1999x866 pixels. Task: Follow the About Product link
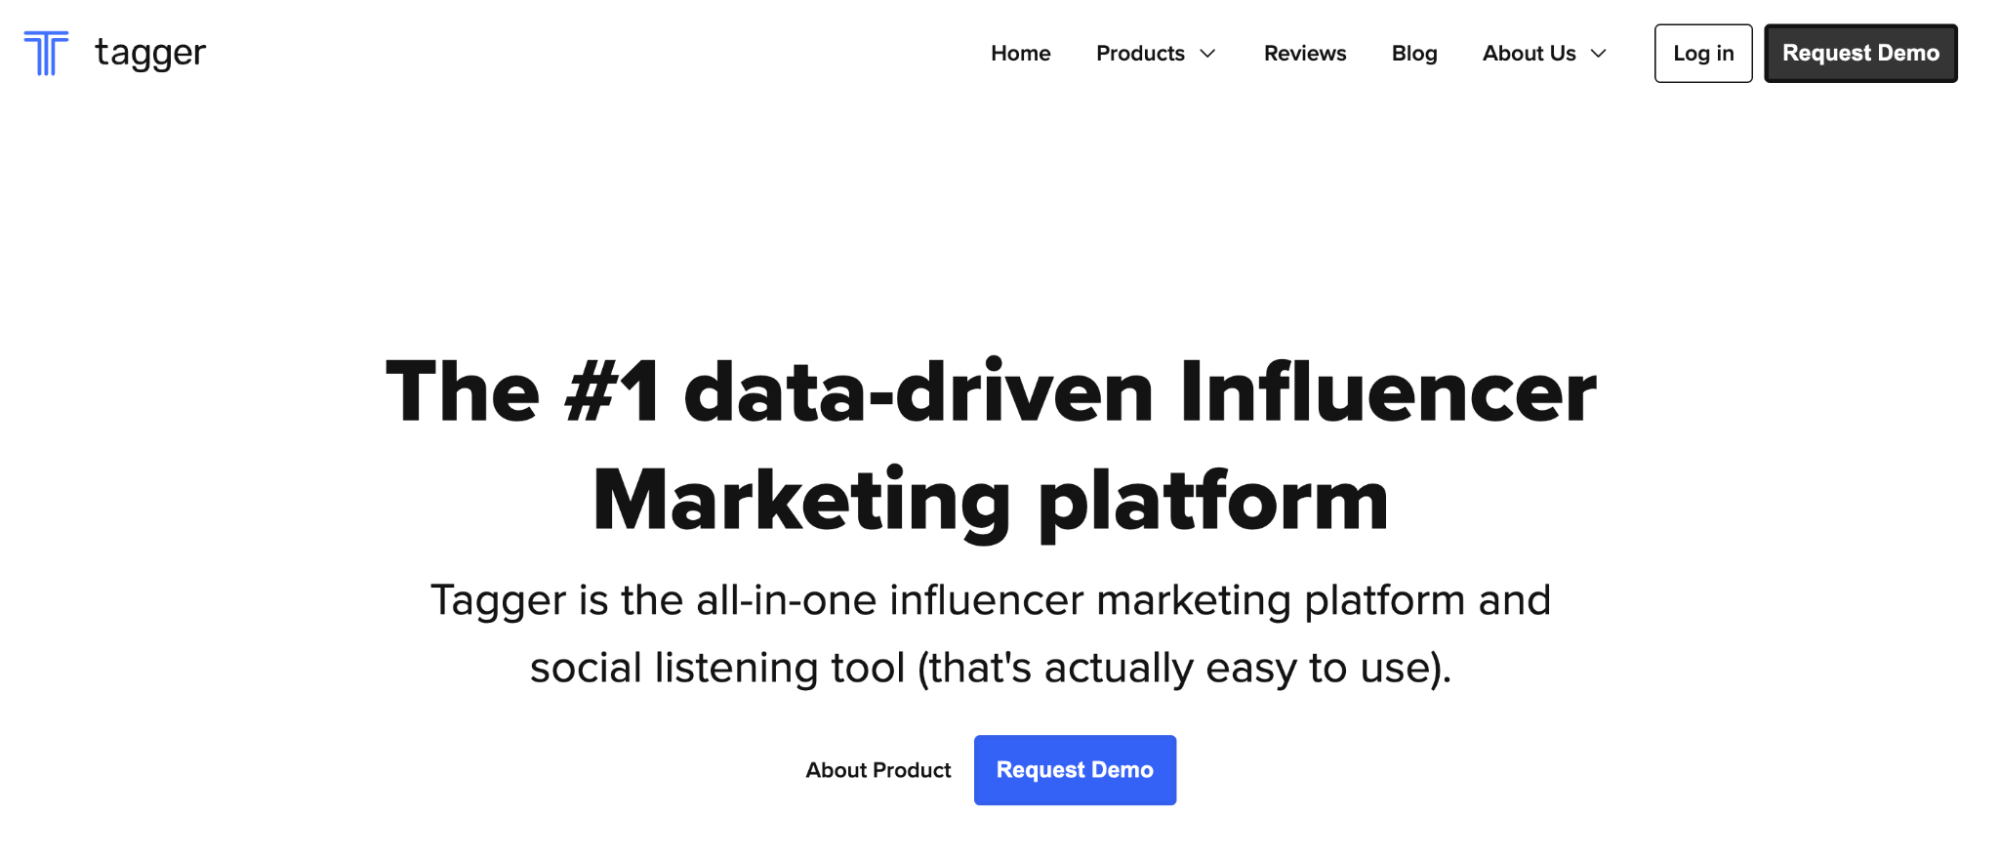coord(878,770)
